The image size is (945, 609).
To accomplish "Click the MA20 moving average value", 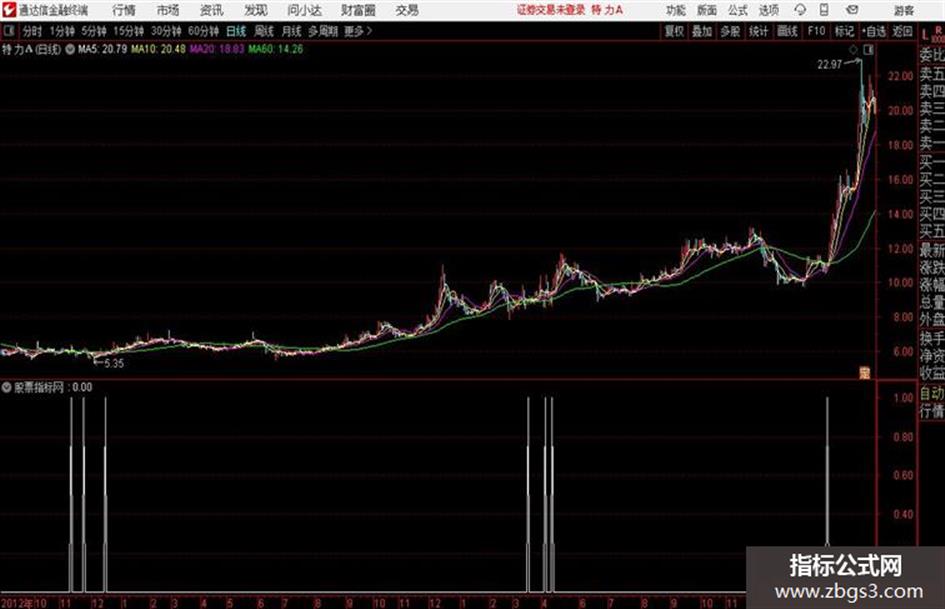I will 217,49.
